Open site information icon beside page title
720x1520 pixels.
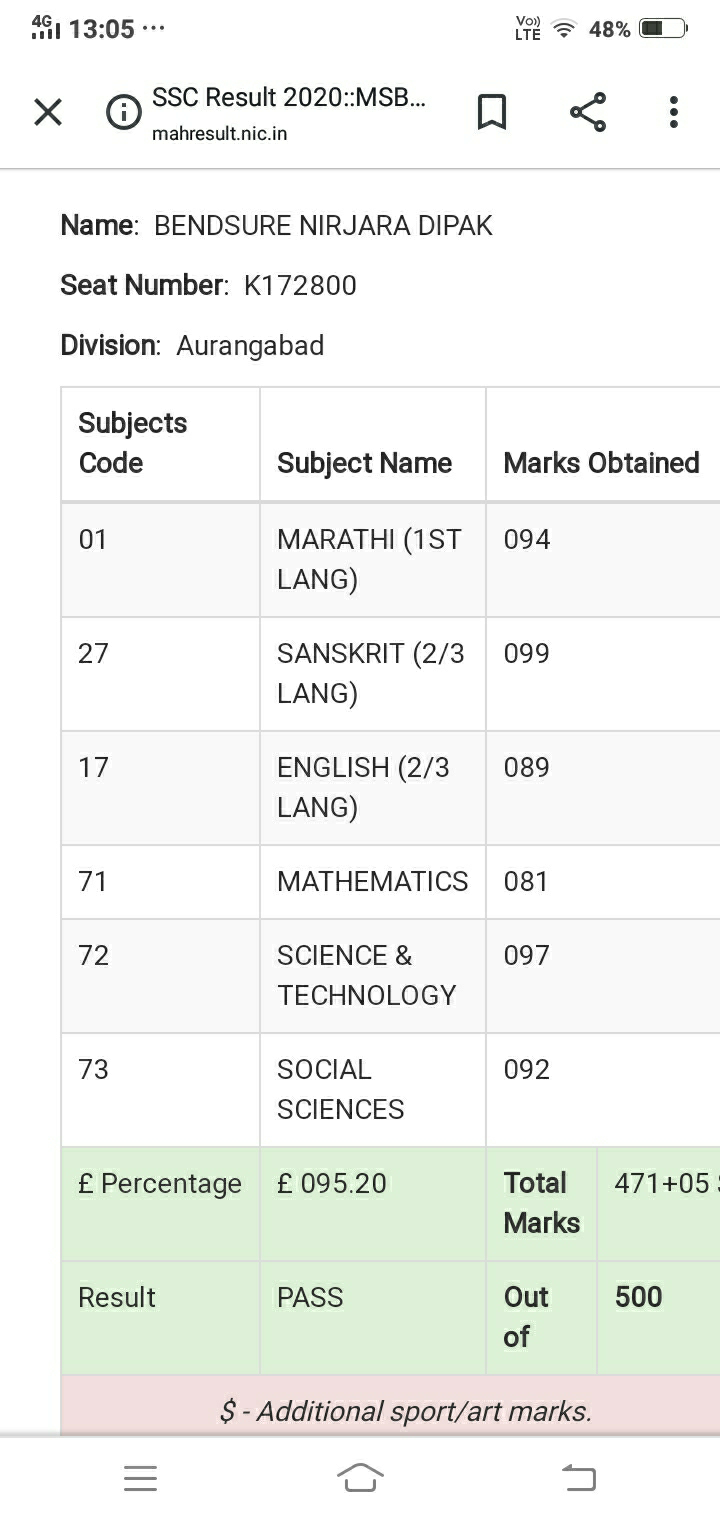[123, 112]
